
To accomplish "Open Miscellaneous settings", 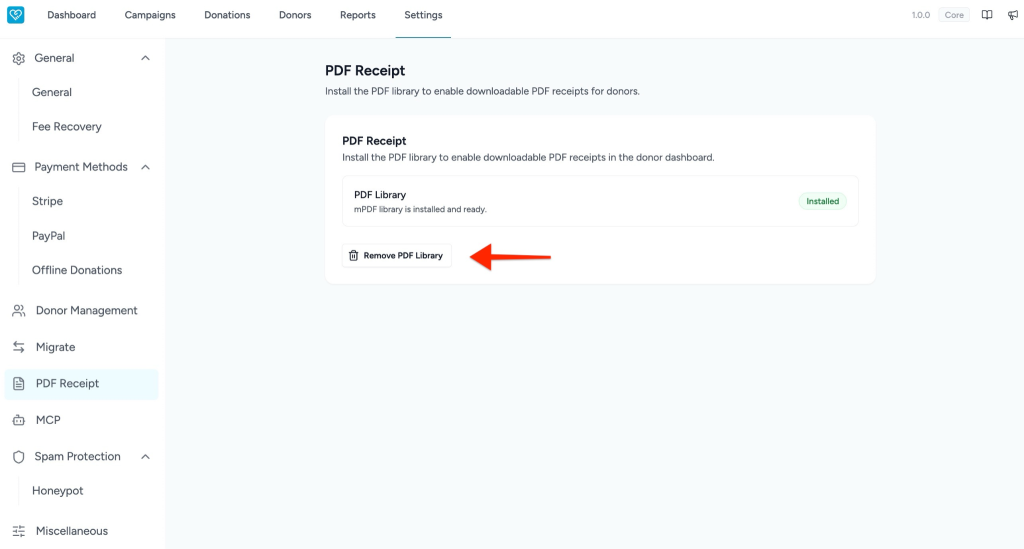I will 72,531.
